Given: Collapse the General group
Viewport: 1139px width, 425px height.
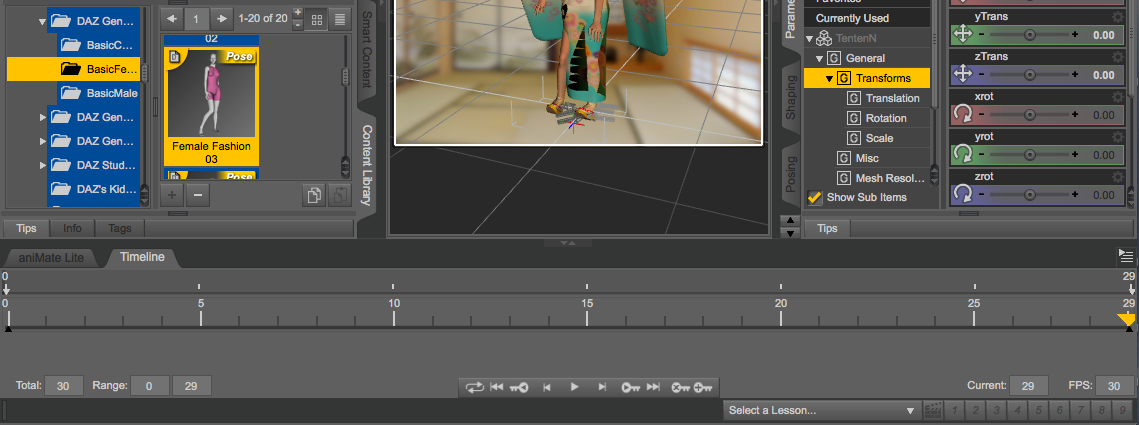Looking at the screenshot, I should coord(820,58).
